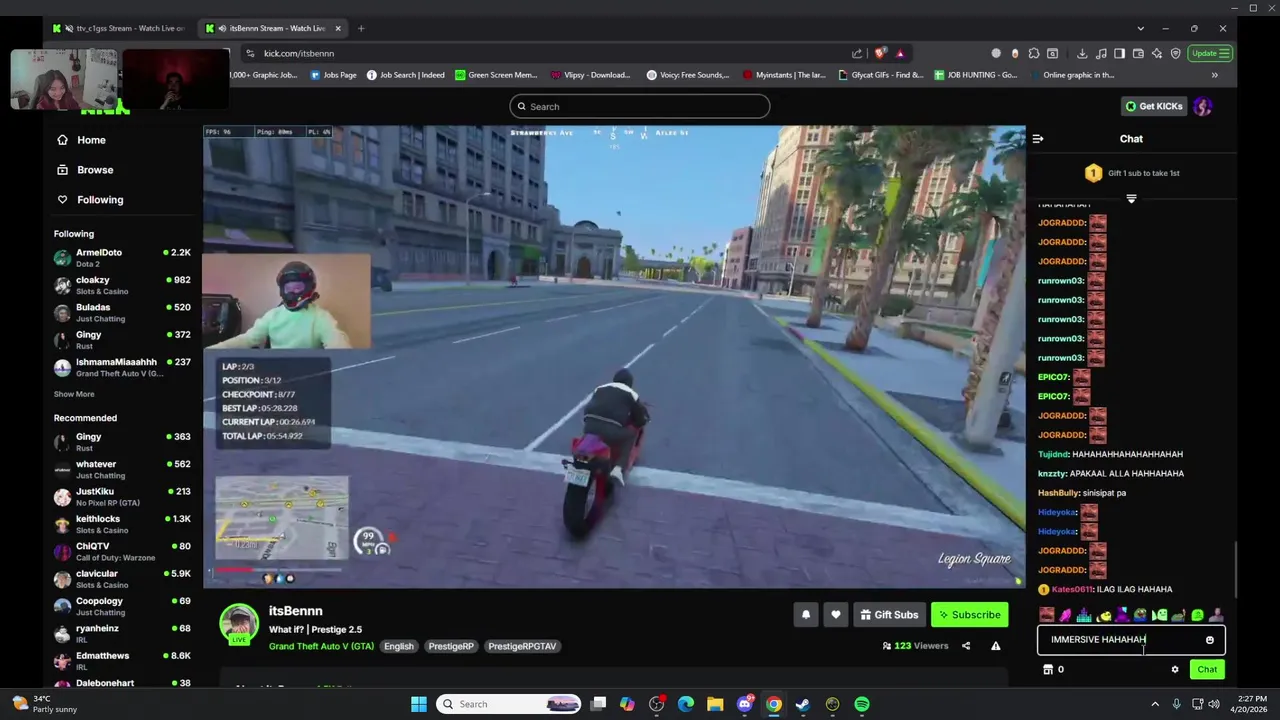Click the Subscribe button
Screen dimensions: 1280x720
coord(969,615)
